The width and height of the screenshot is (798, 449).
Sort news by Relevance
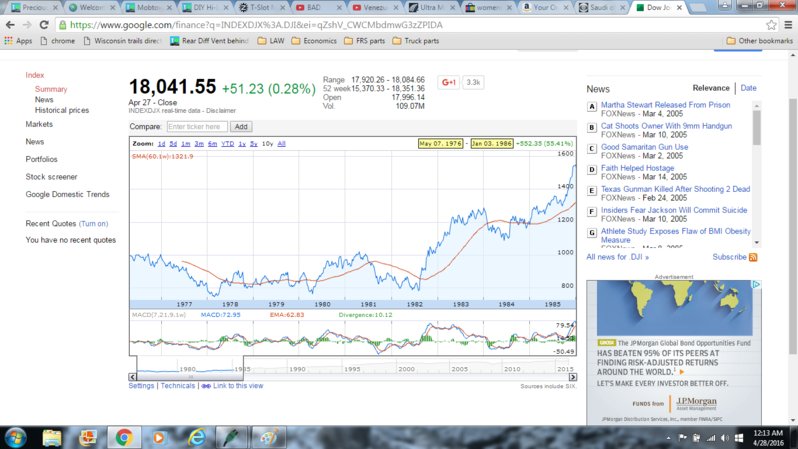(x=711, y=88)
